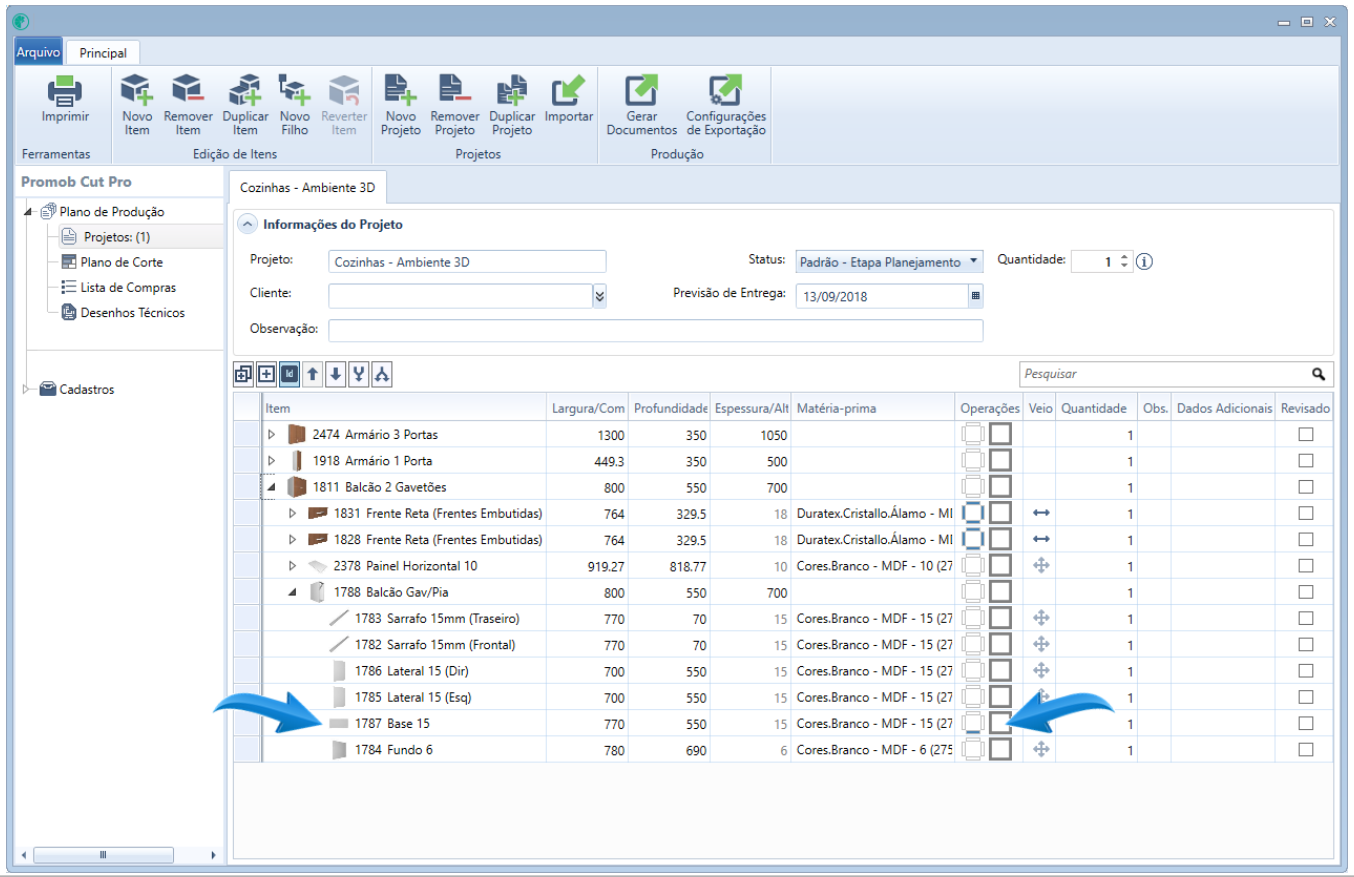1354x877 pixels.
Task: Click the down arrow in the grid toolbar
Action: (x=335, y=374)
